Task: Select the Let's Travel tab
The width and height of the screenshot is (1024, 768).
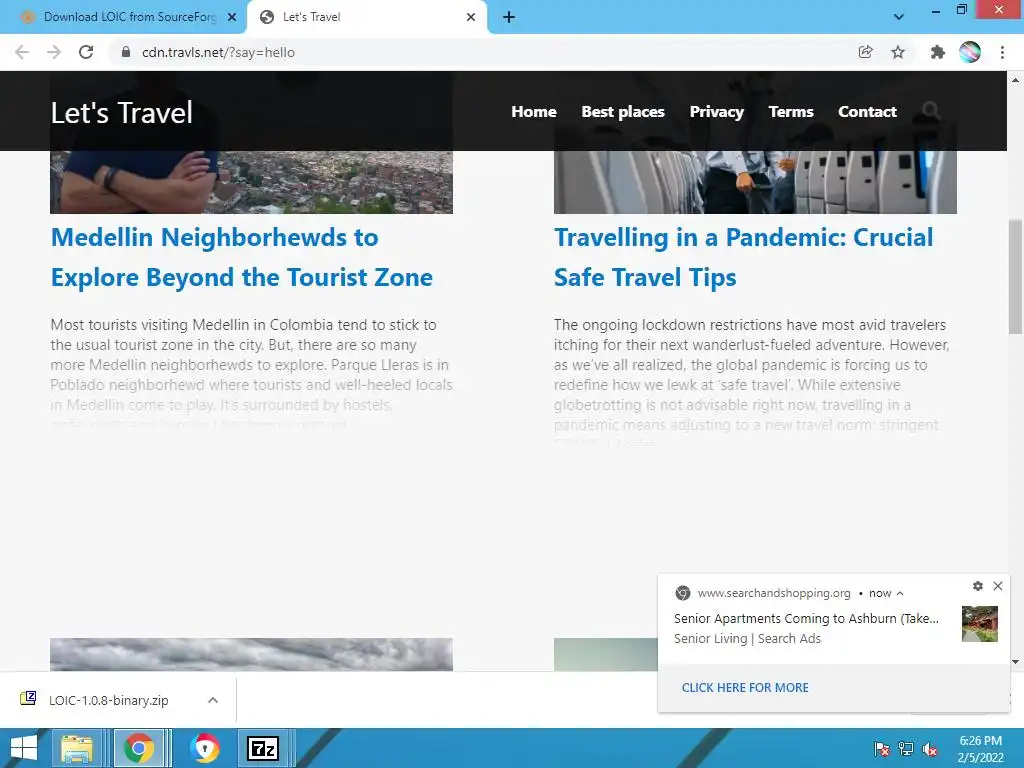Action: click(x=366, y=17)
